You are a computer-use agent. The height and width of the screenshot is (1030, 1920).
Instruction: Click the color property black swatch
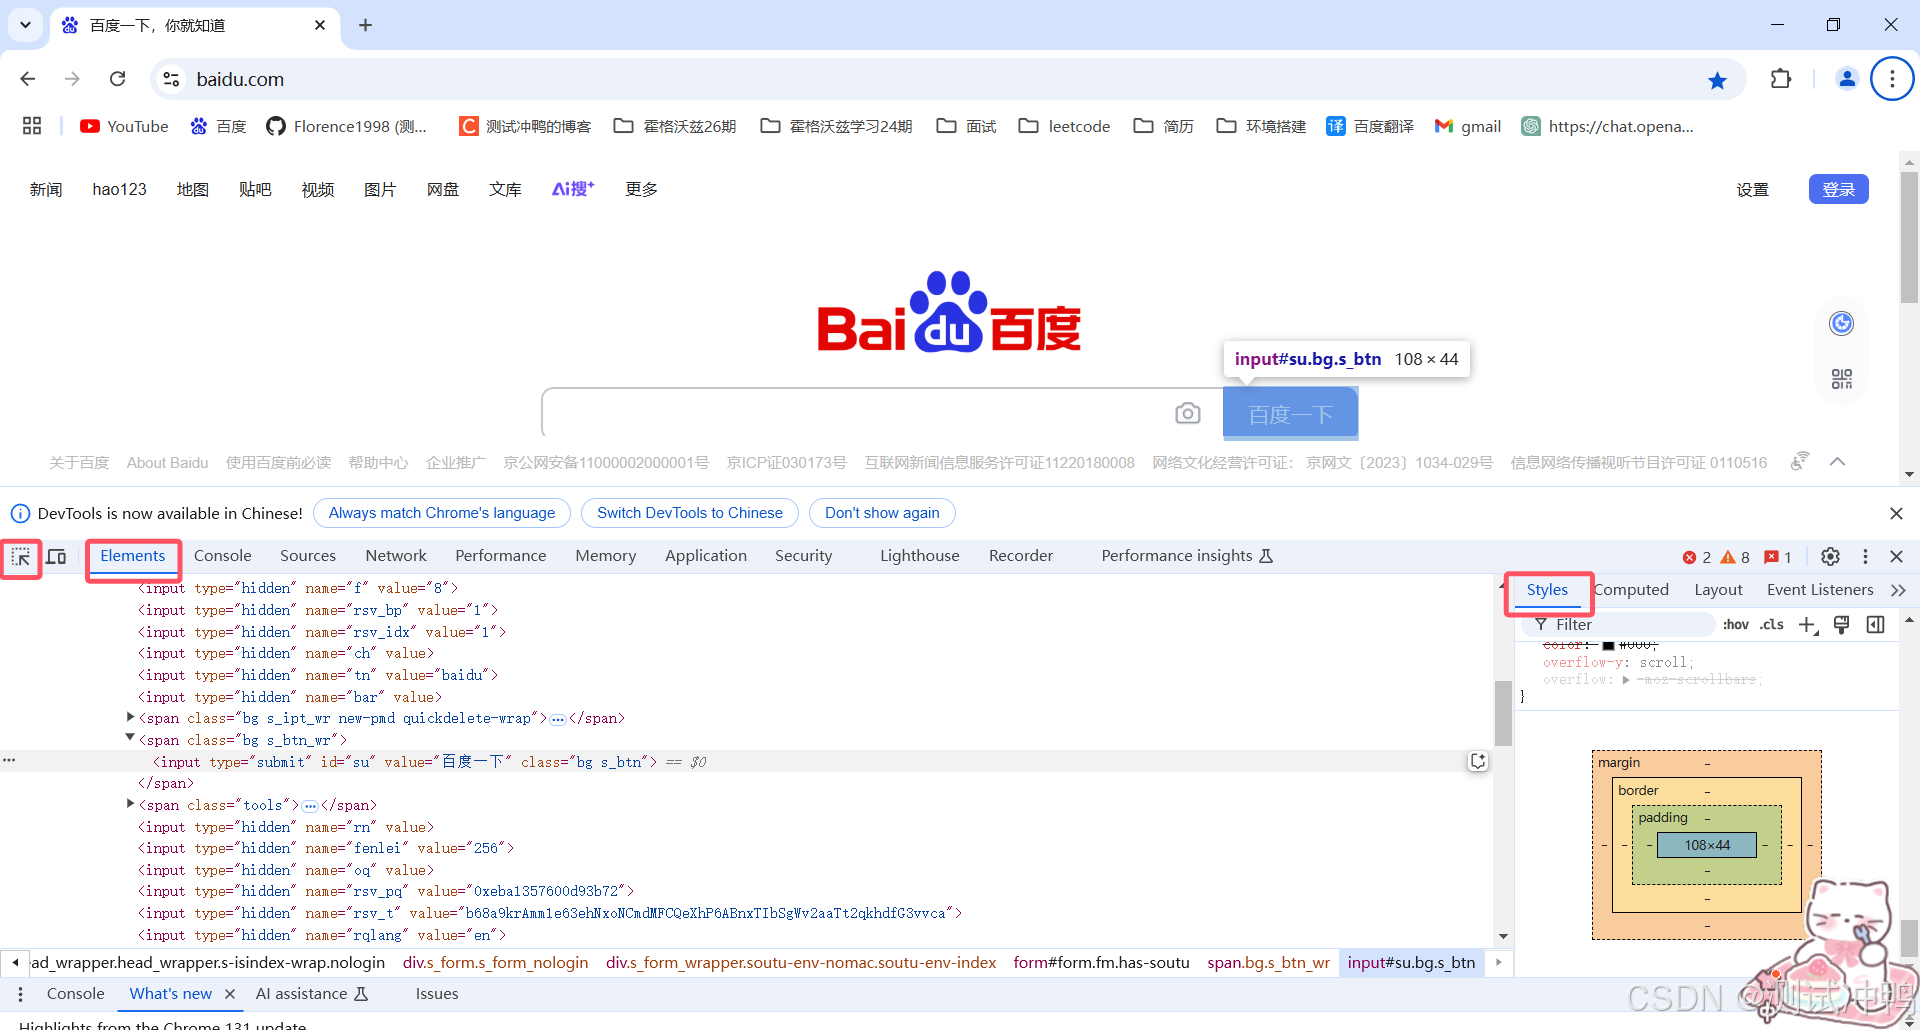coord(1608,645)
